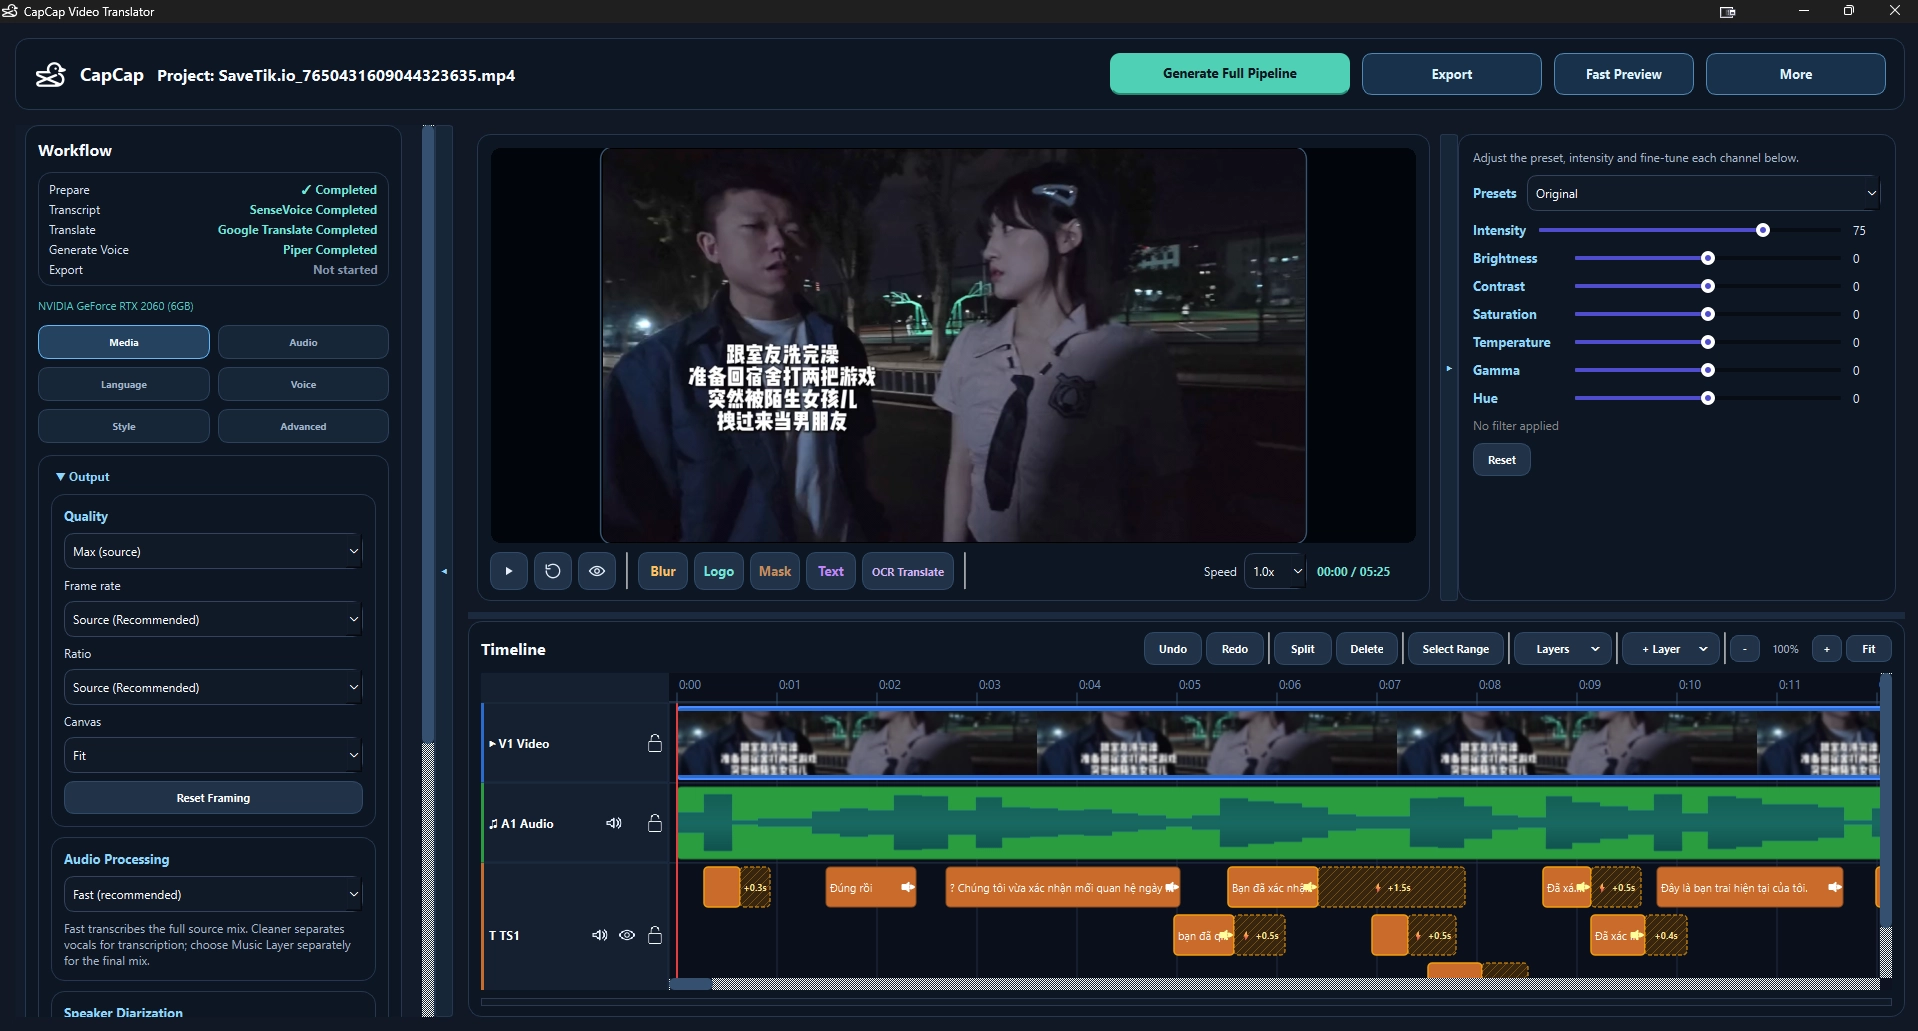
Task: Select the 'Đúng rồi' subtitle clip
Action: tap(870, 887)
